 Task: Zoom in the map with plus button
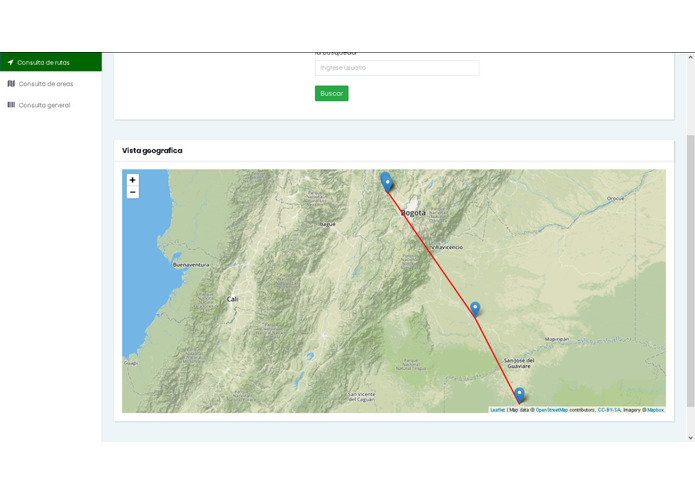point(133,180)
